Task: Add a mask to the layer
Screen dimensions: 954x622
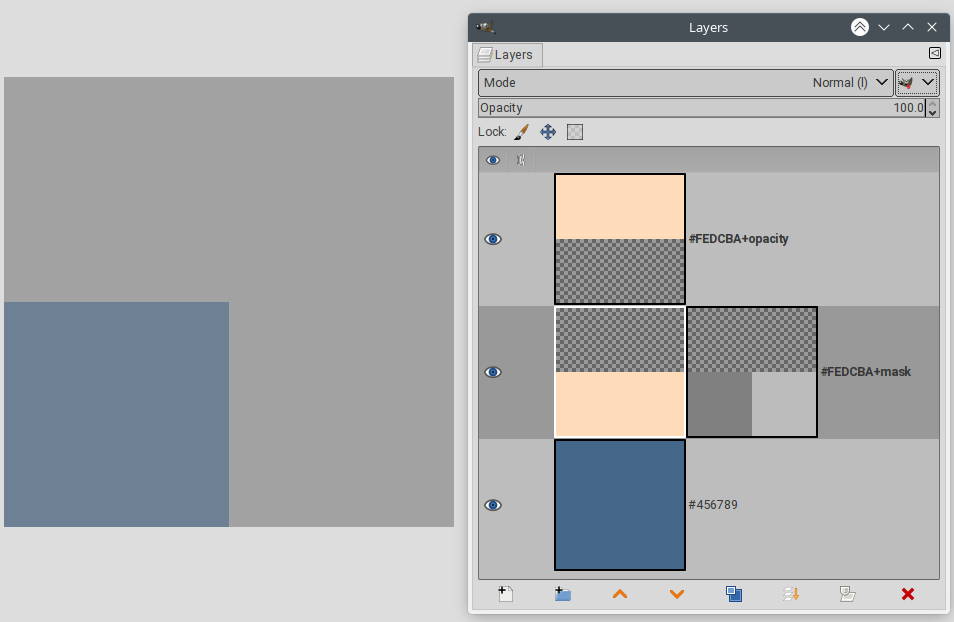Action: [x=848, y=594]
